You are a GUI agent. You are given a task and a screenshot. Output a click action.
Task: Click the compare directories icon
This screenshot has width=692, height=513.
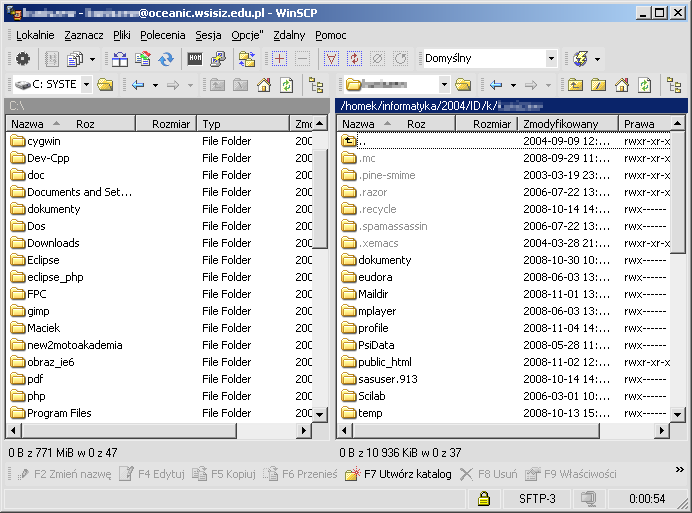click(119, 59)
